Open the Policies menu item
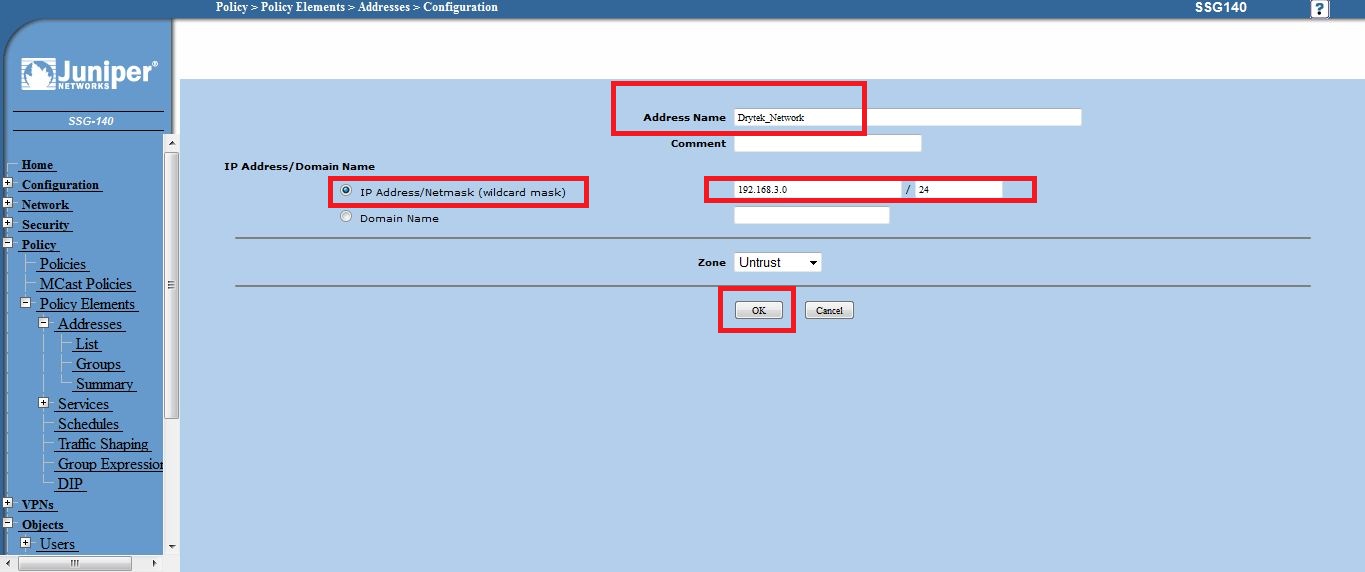 63,264
